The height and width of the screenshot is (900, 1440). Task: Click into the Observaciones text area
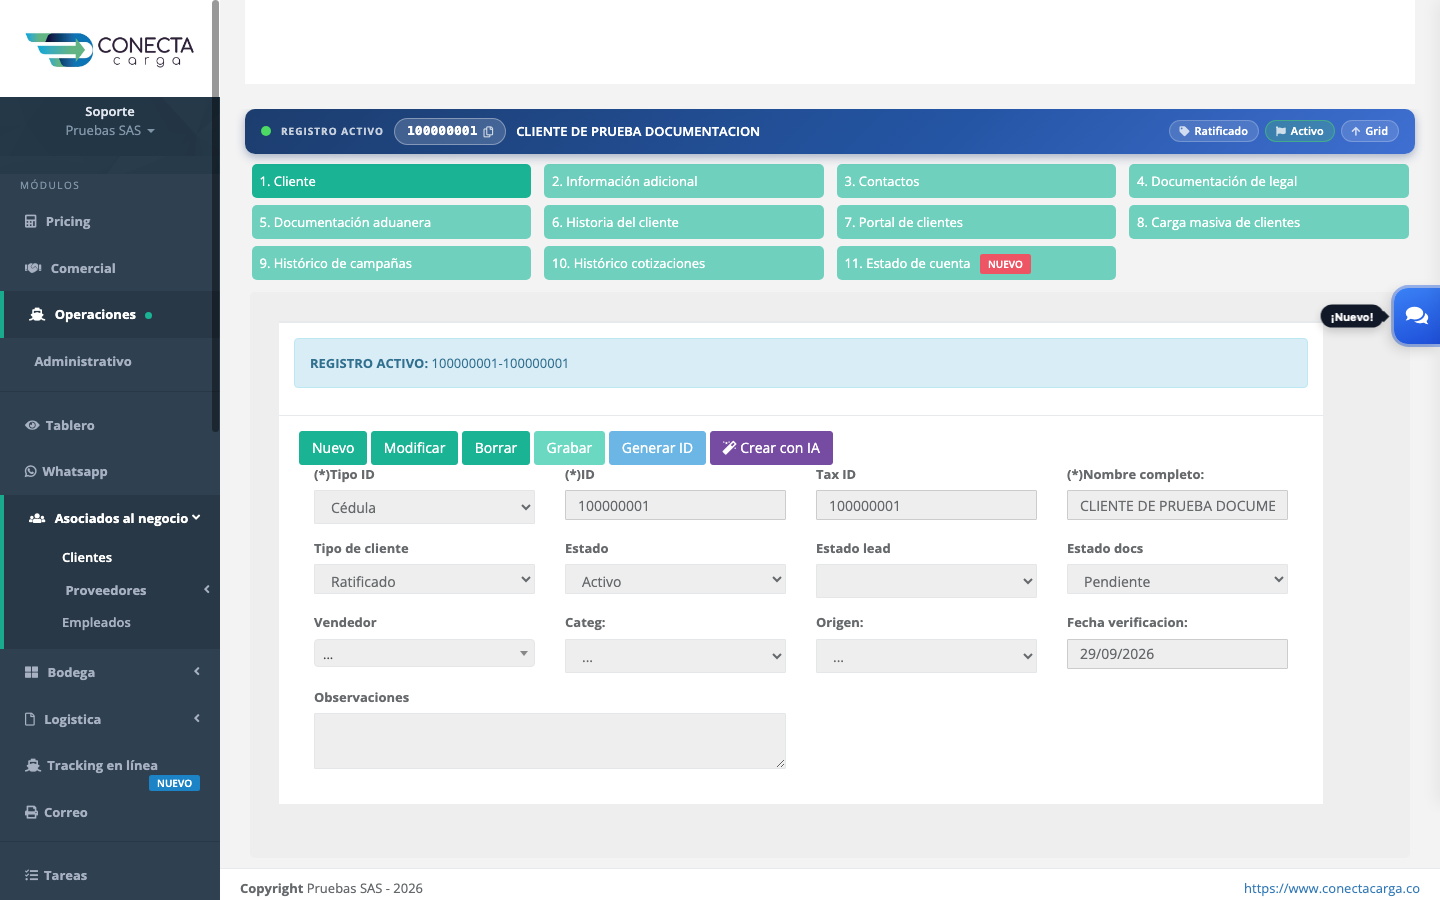(x=550, y=741)
